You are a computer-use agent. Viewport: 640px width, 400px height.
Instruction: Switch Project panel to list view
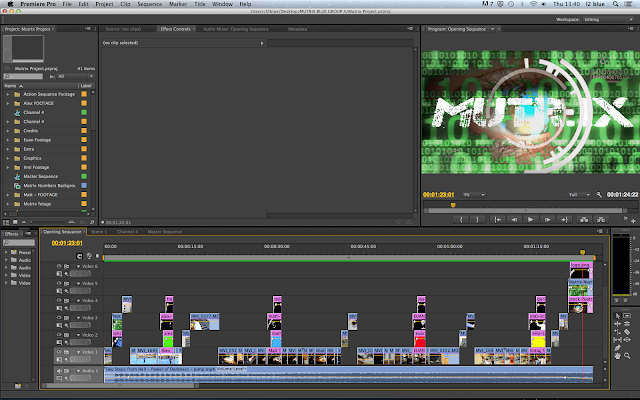pyautogui.click(x=6, y=222)
